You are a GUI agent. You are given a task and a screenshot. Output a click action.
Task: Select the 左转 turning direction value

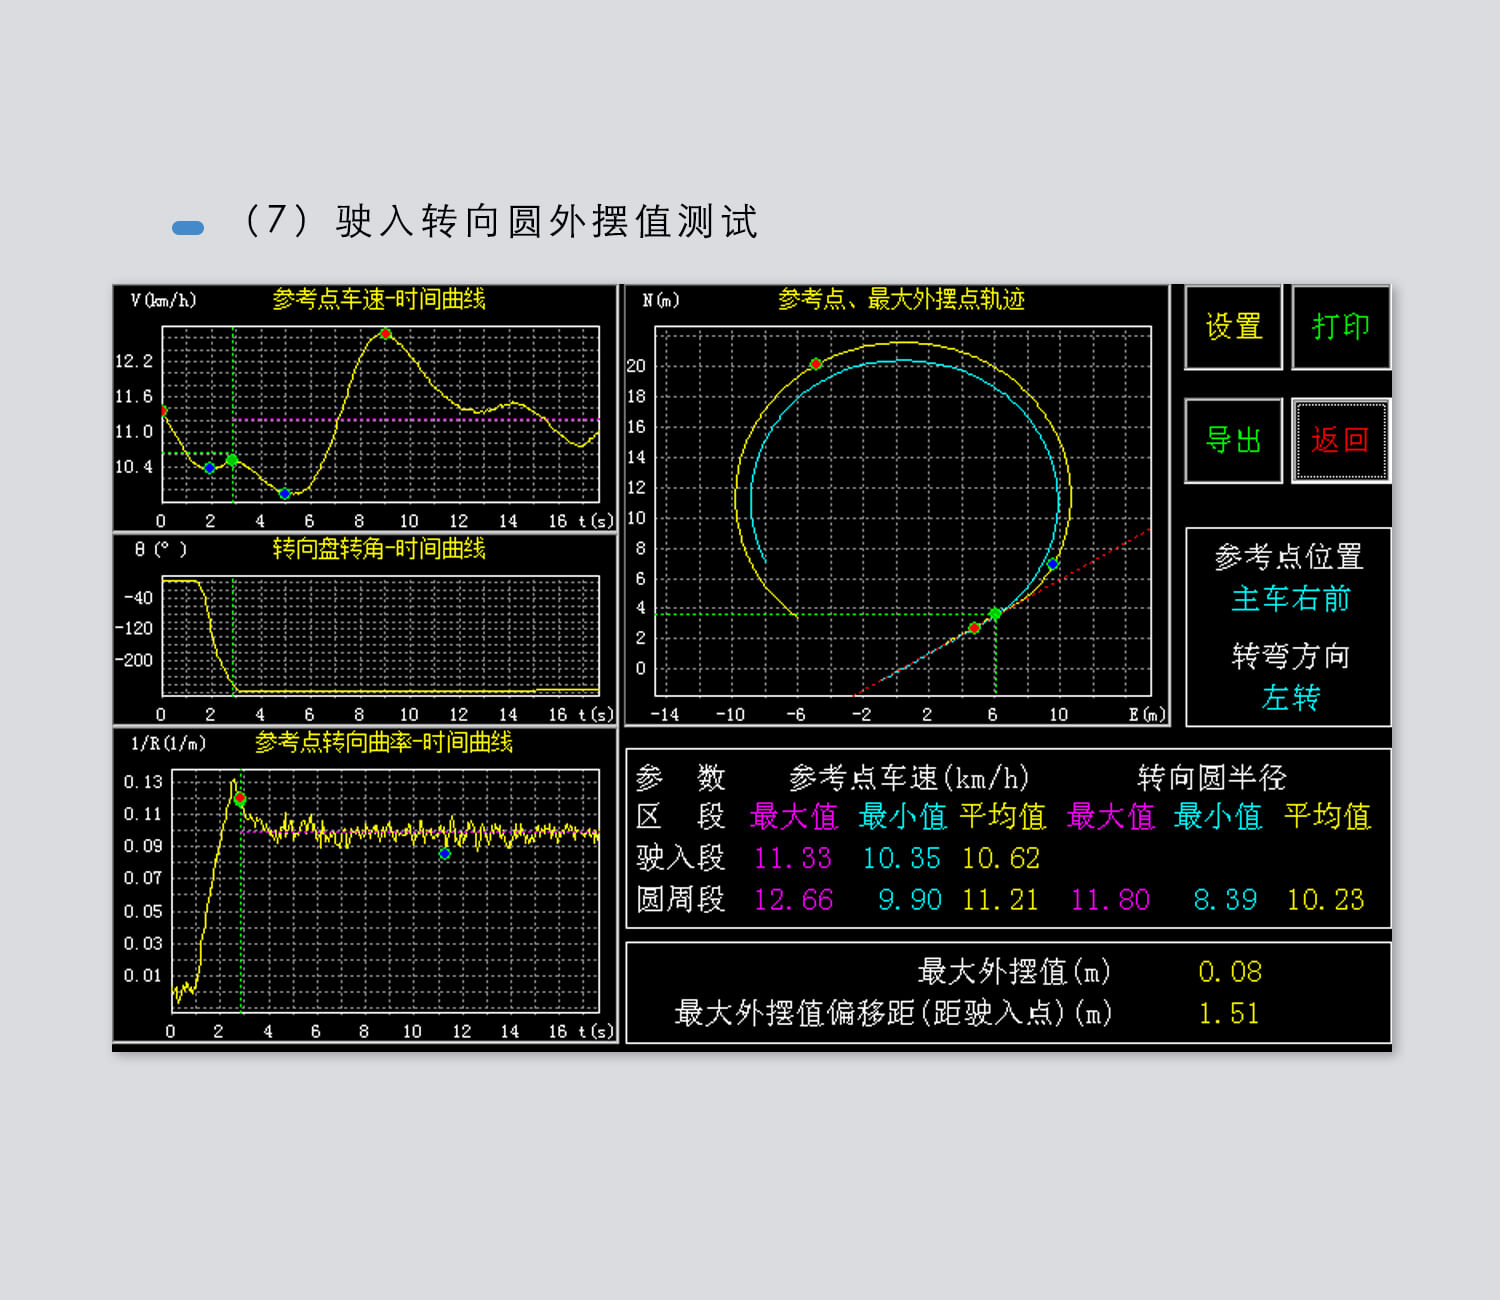pyautogui.click(x=1290, y=697)
